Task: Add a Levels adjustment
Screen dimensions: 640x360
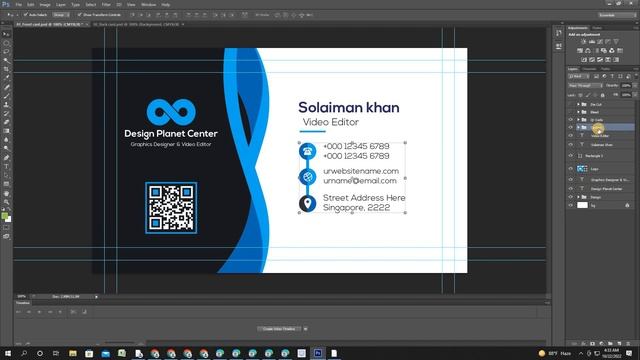Action: [x=592, y=42]
